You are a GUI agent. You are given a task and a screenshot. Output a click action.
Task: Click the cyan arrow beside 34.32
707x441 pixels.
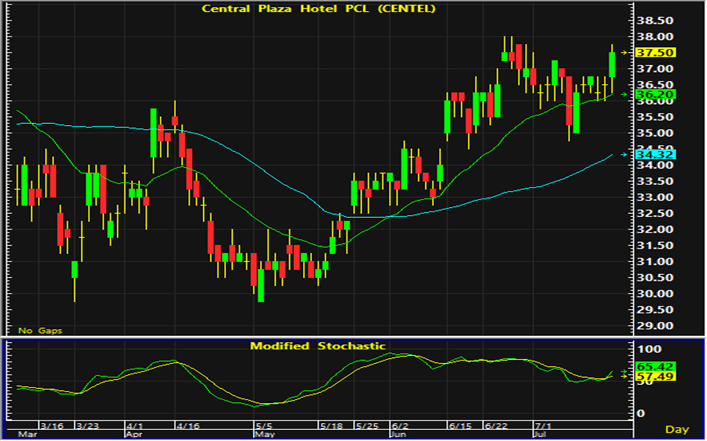(x=624, y=155)
